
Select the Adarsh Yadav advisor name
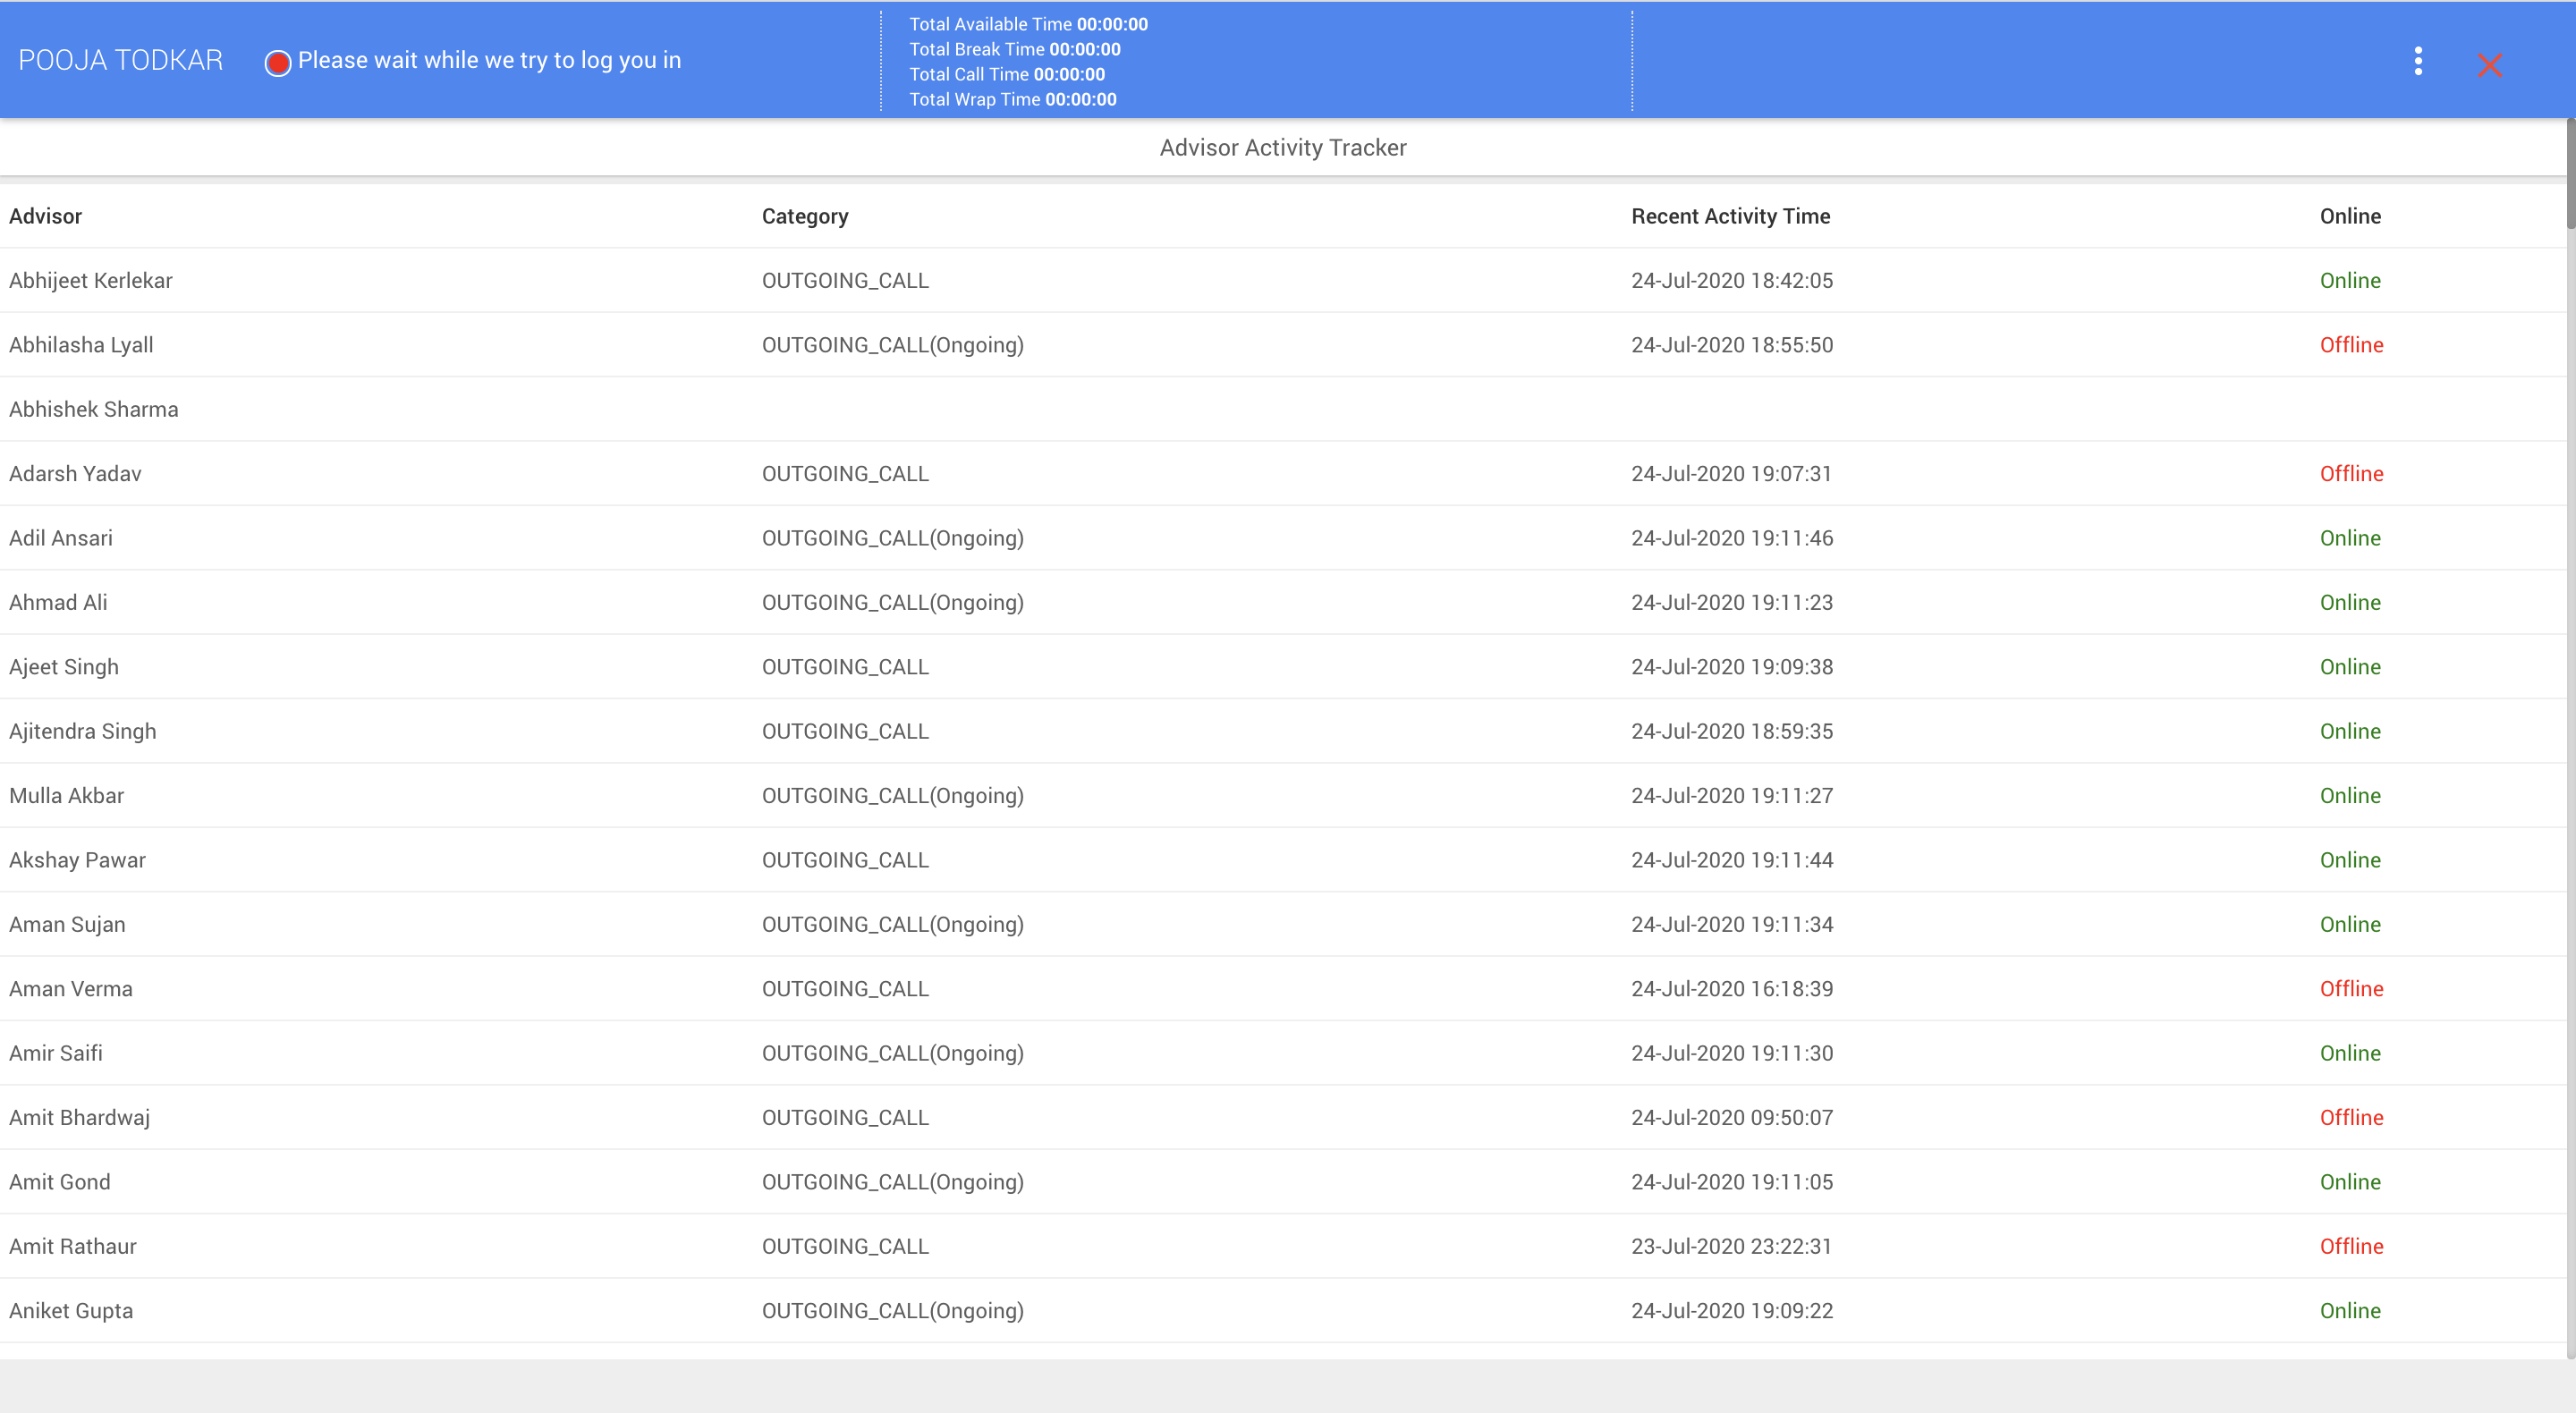pos(75,473)
